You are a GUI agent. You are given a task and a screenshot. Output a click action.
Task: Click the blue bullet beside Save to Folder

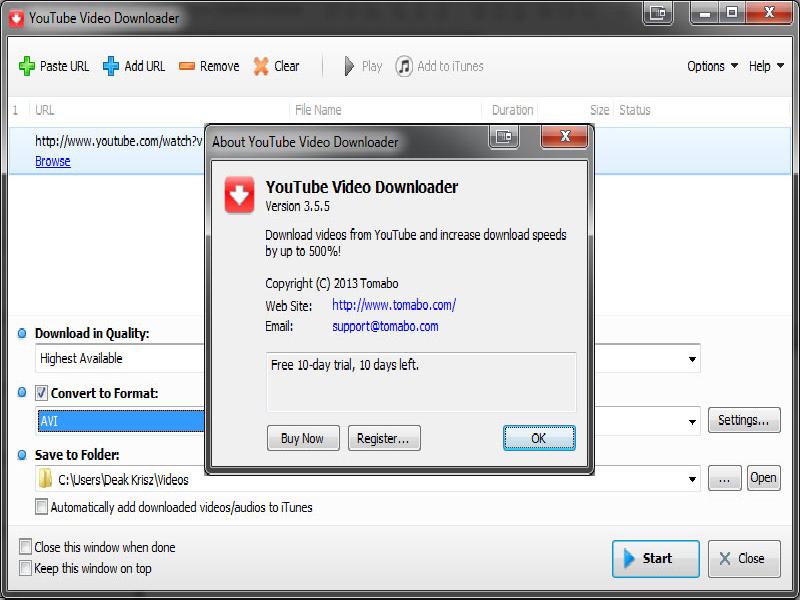[x=22, y=455]
